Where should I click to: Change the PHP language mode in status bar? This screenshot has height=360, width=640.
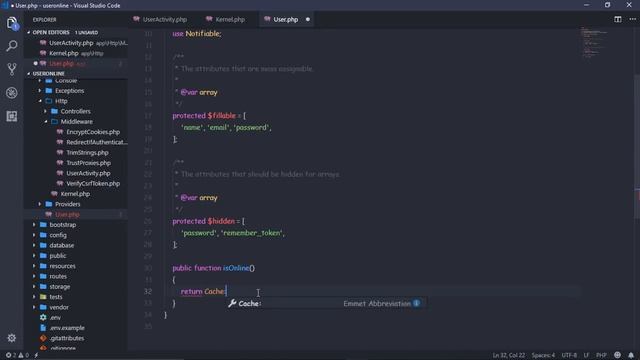(601, 355)
